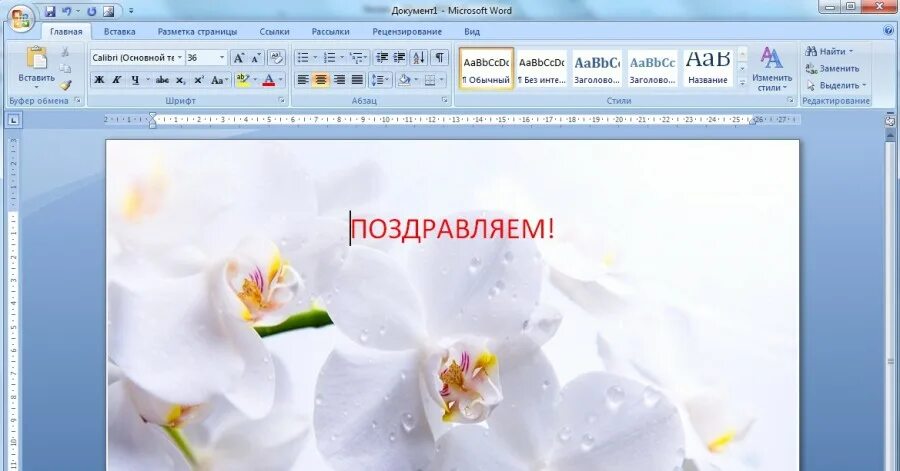The width and height of the screenshot is (900, 471).
Task: Open the Шрифт dialog launcher
Action: click(x=282, y=100)
